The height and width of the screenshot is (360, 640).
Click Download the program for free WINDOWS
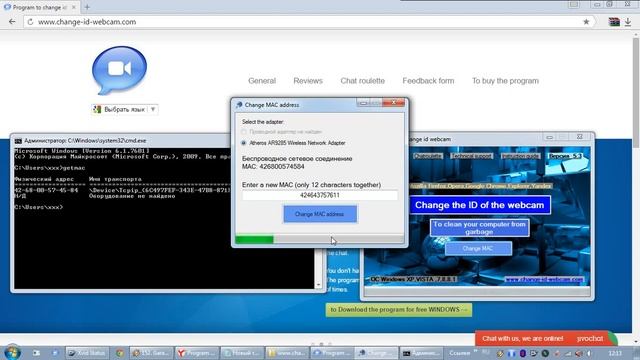point(399,310)
